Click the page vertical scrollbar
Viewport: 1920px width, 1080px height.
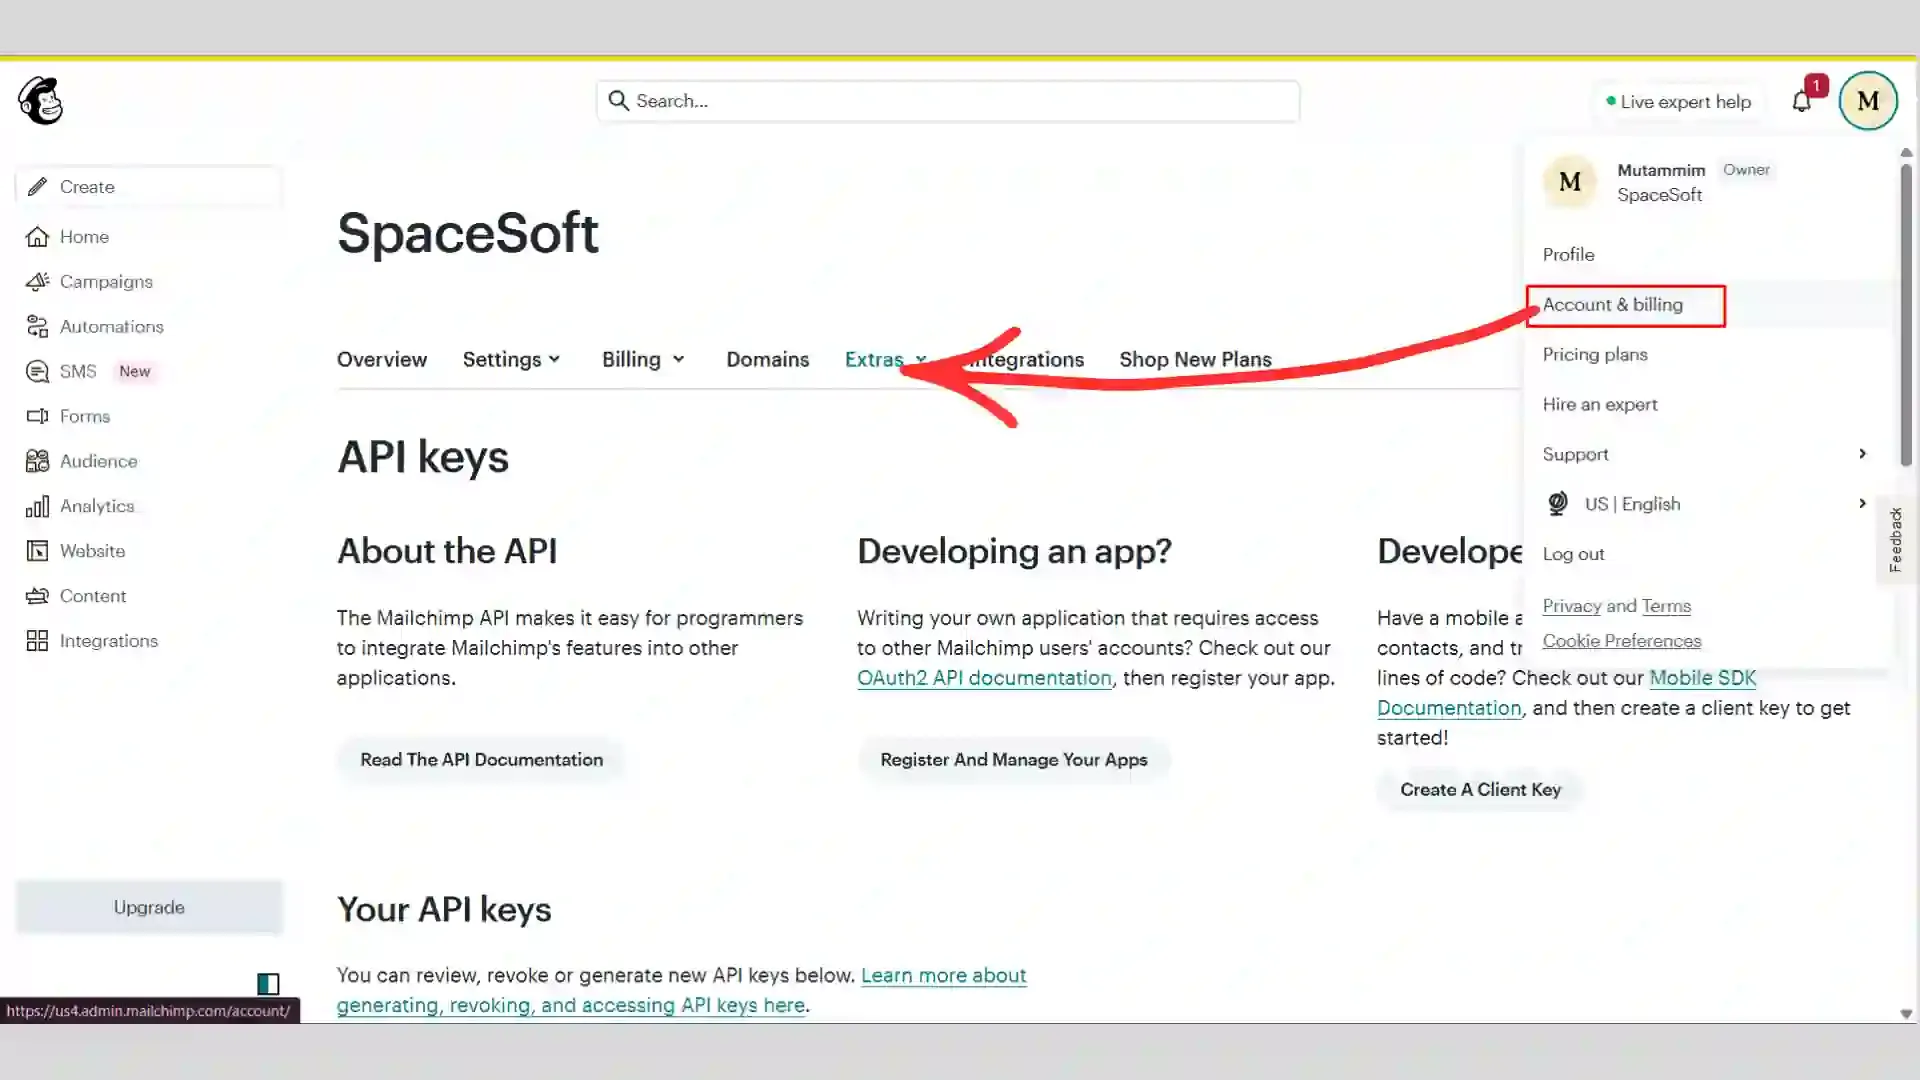[1906, 313]
